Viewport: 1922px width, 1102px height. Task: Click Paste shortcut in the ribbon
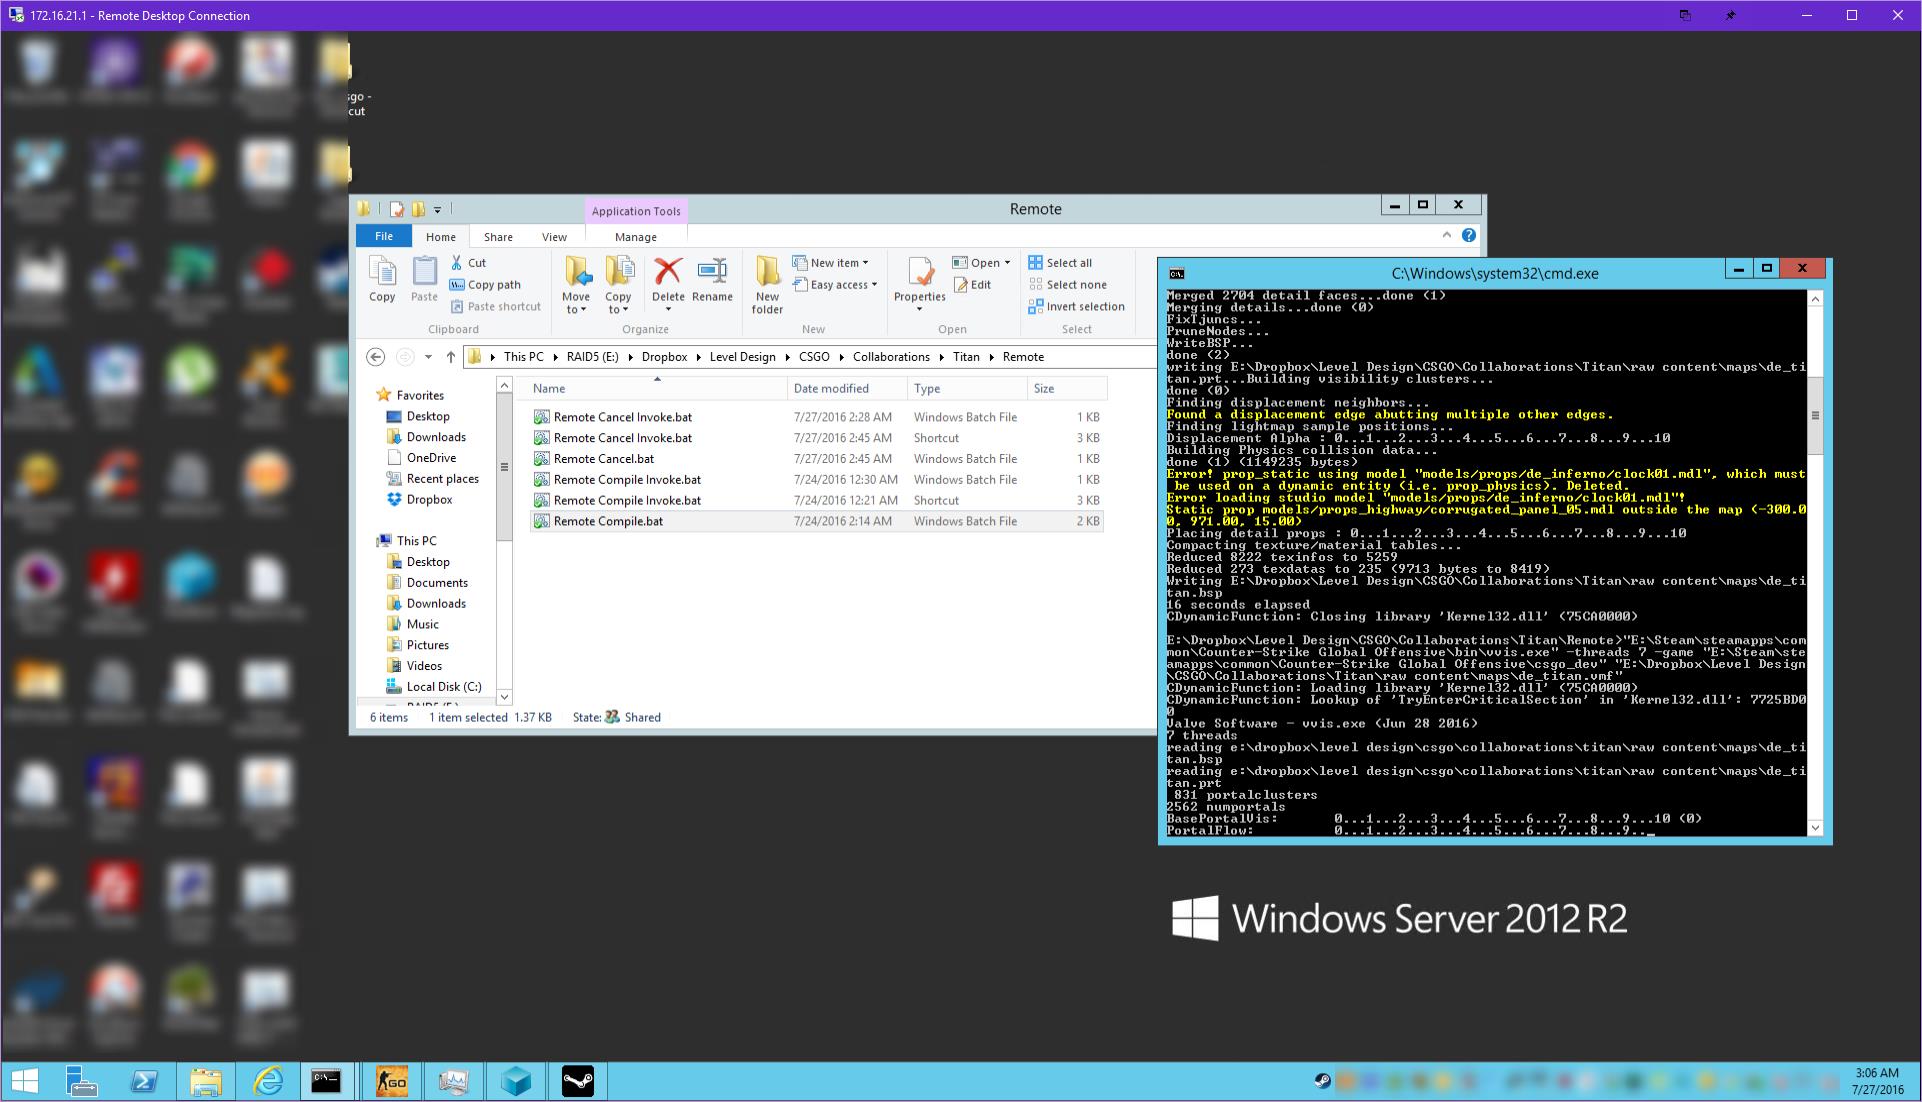(x=495, y=307)
